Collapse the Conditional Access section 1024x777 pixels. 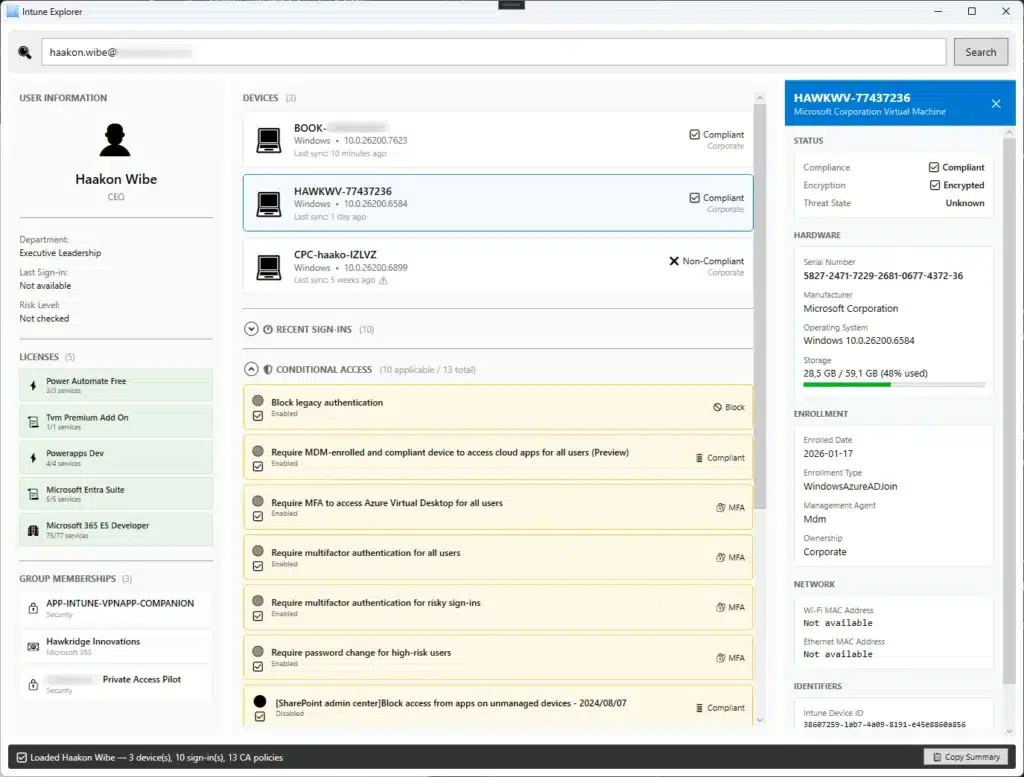[x=250, y=370]
